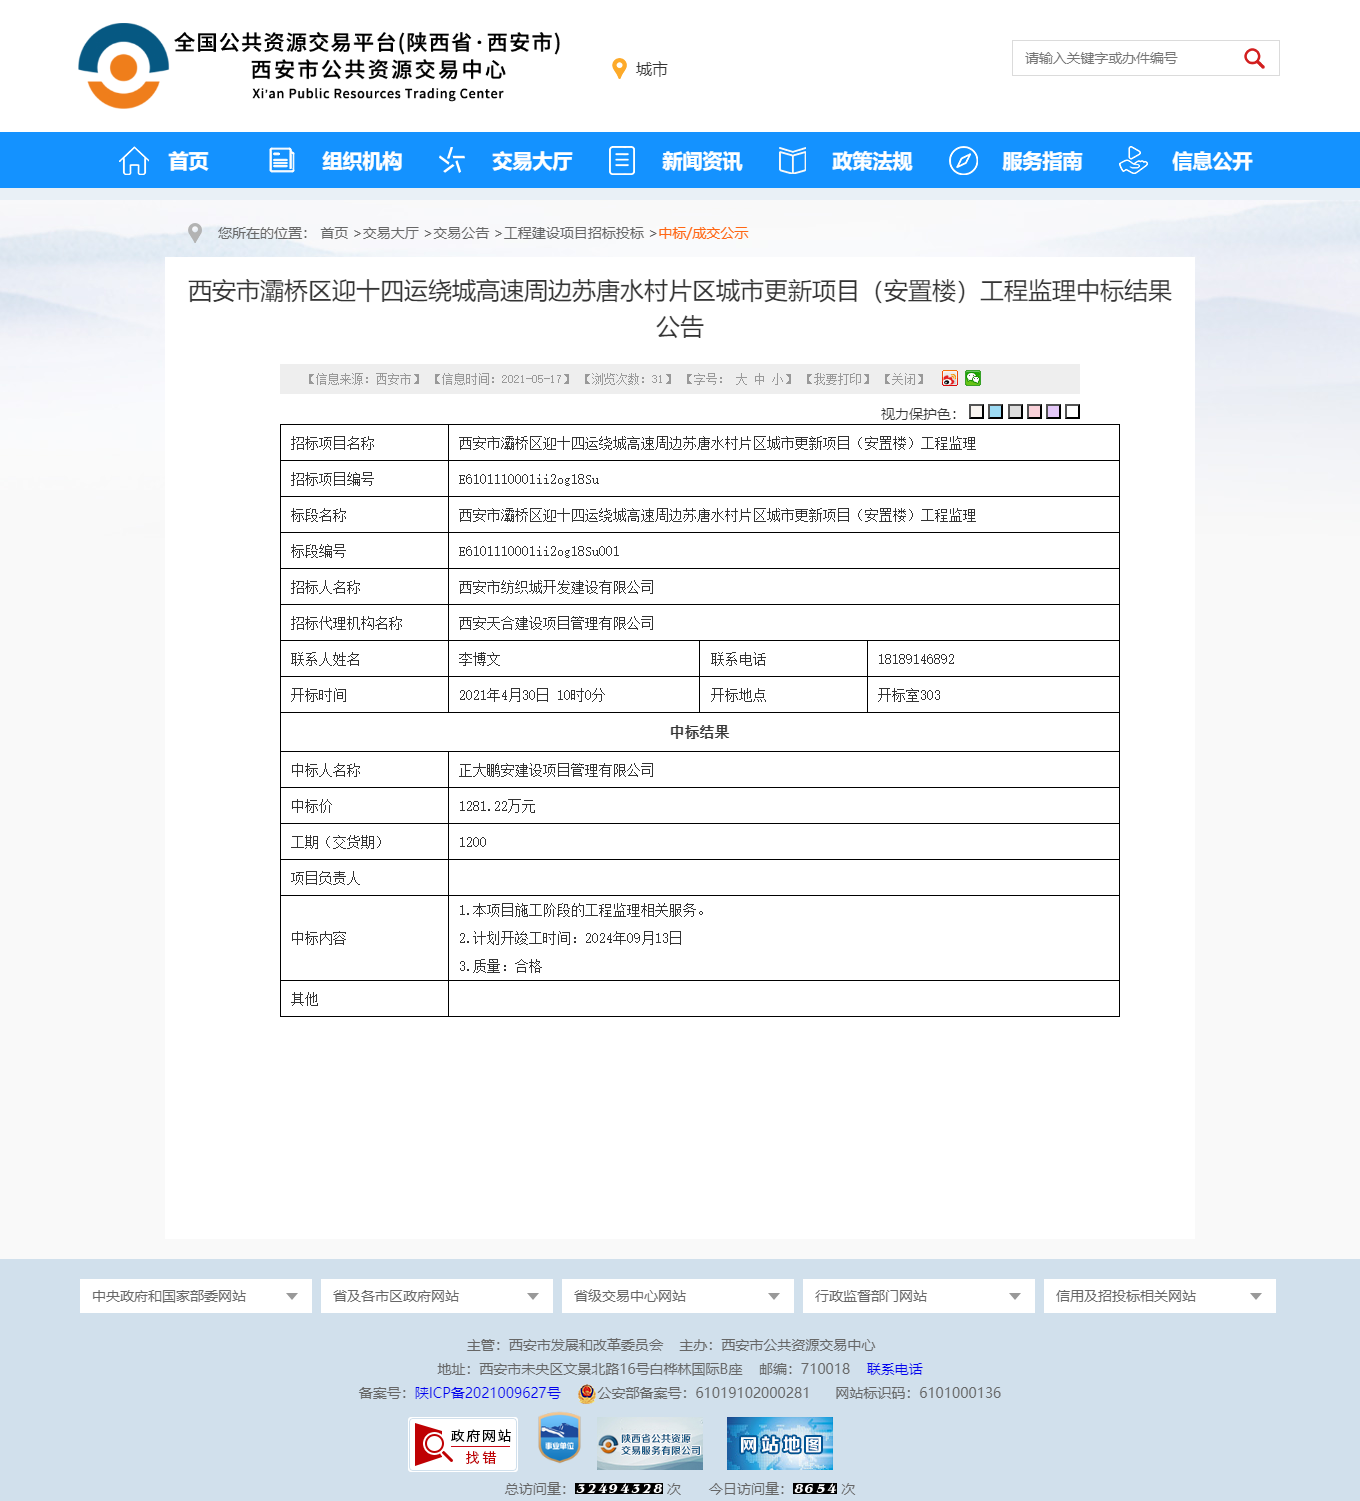This screenshot has height=1501, width=1360.
Task: Click the 政府网站找错 badge icon
Action: click(463, 1444)
